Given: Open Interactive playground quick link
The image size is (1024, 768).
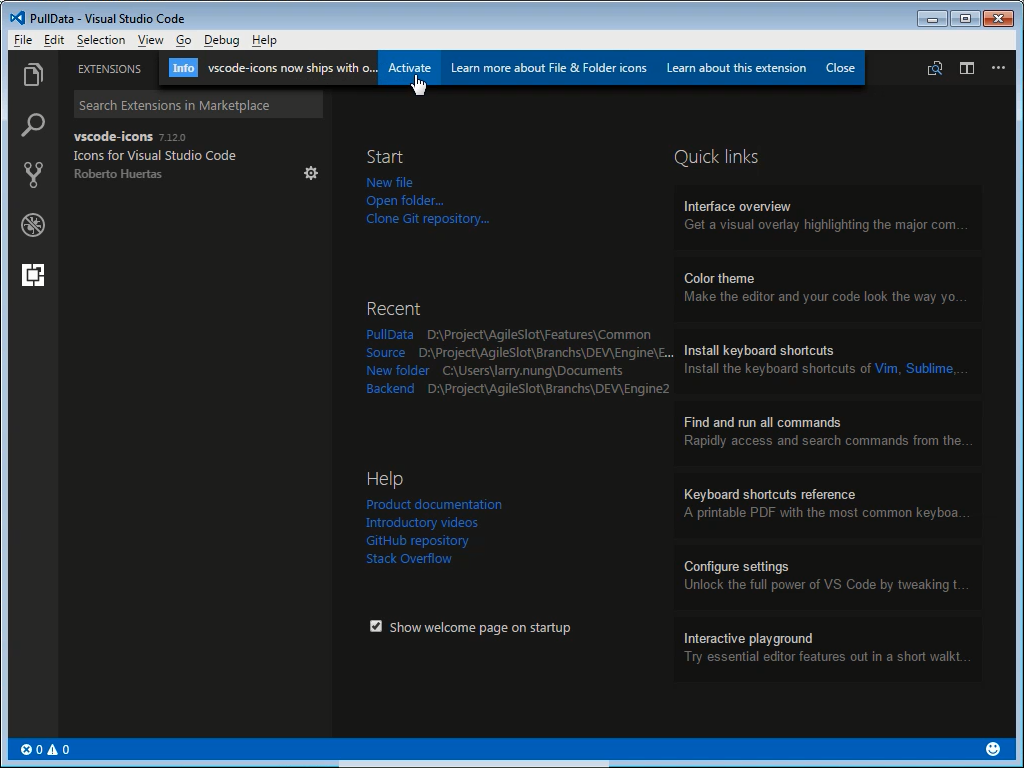Looking at the screenshot, I should pyautogui.click(x=827, y=648).
